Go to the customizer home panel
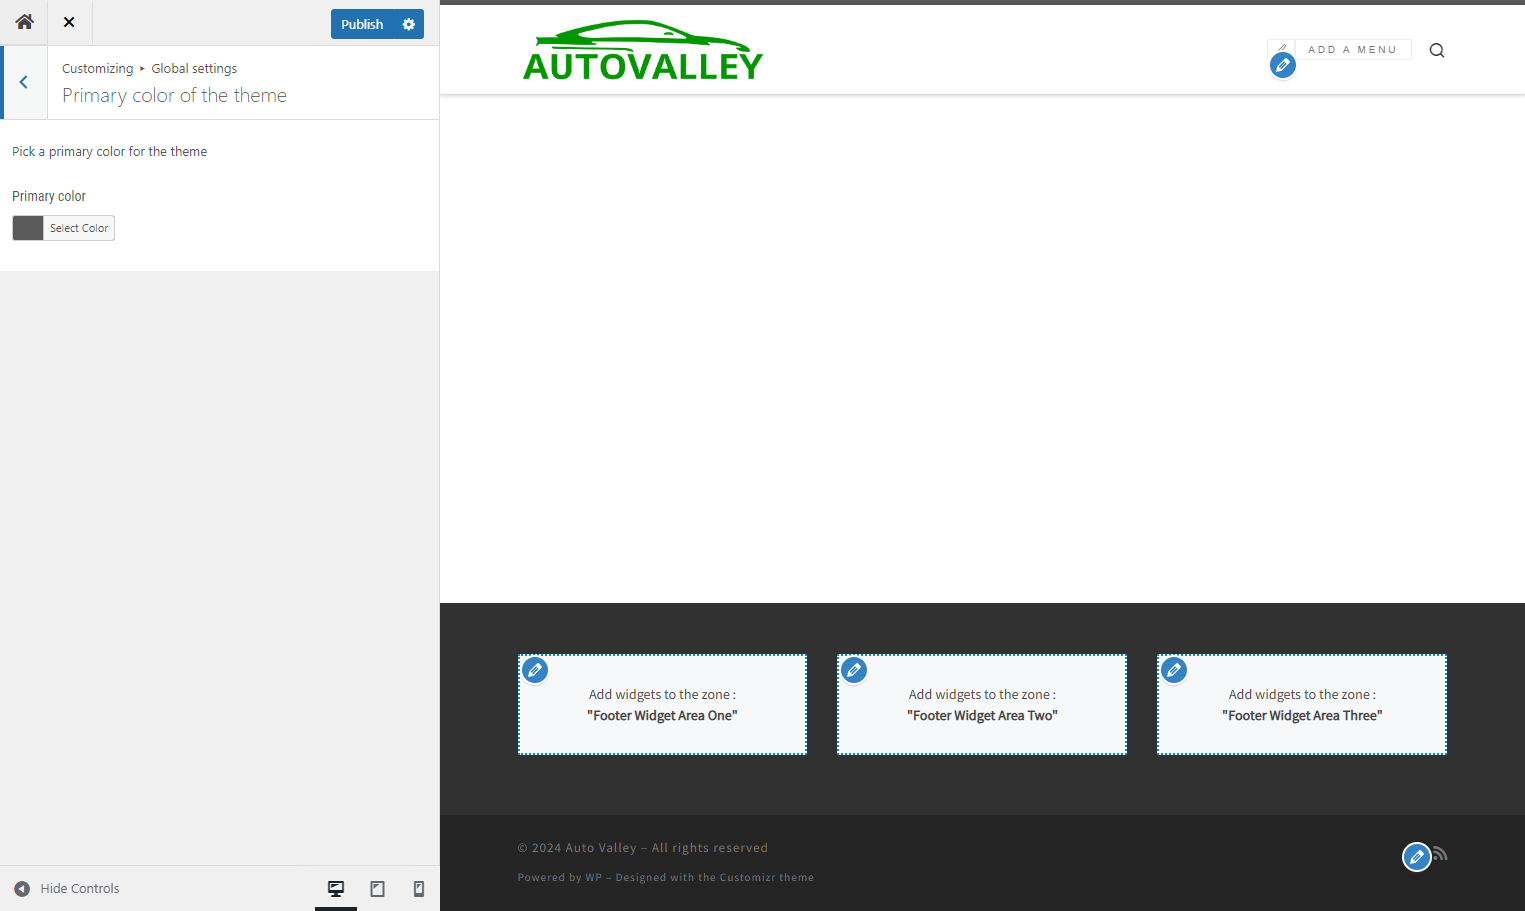The image size is (1525, 911). tap(24, 22)
